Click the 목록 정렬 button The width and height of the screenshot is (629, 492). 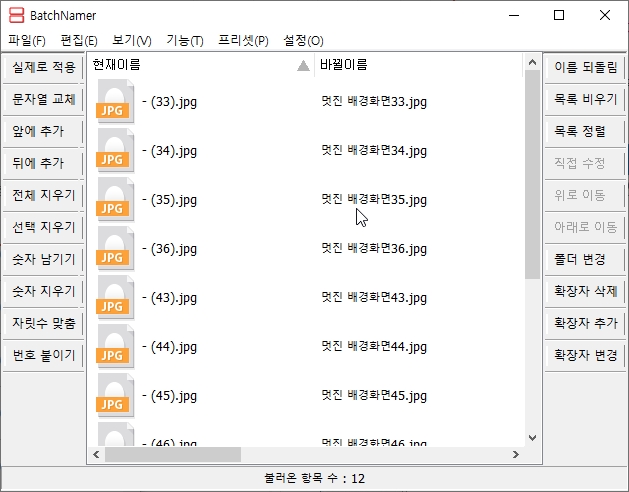[x=585, y=131]
